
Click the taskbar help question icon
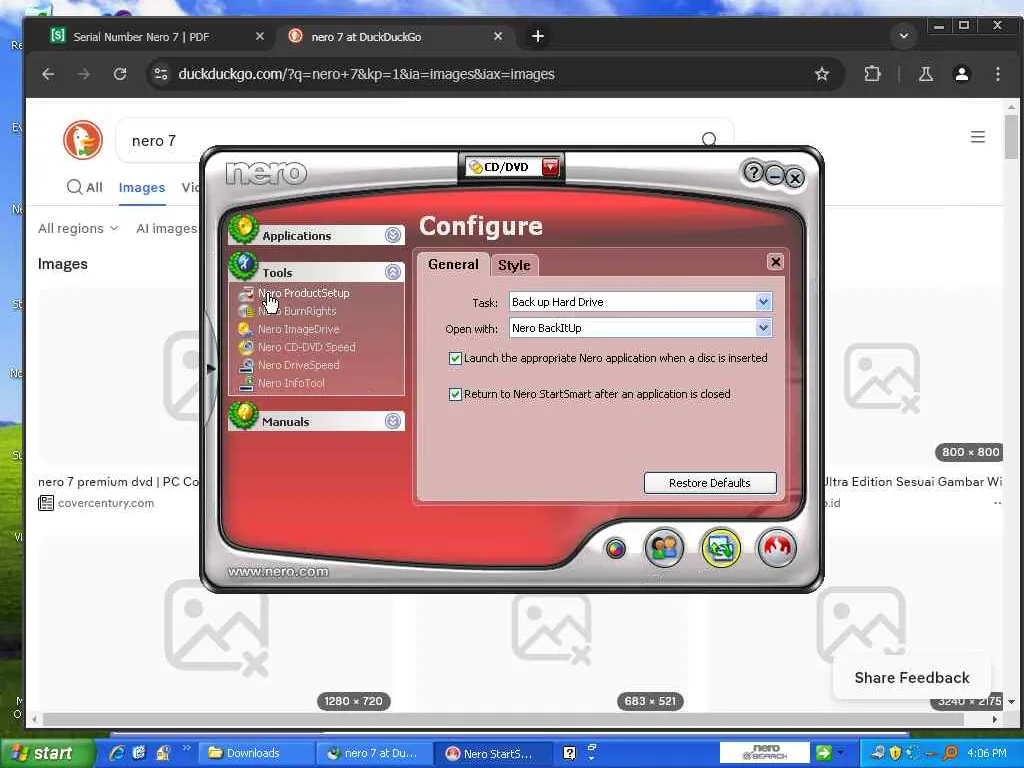[x=569, y=753]
